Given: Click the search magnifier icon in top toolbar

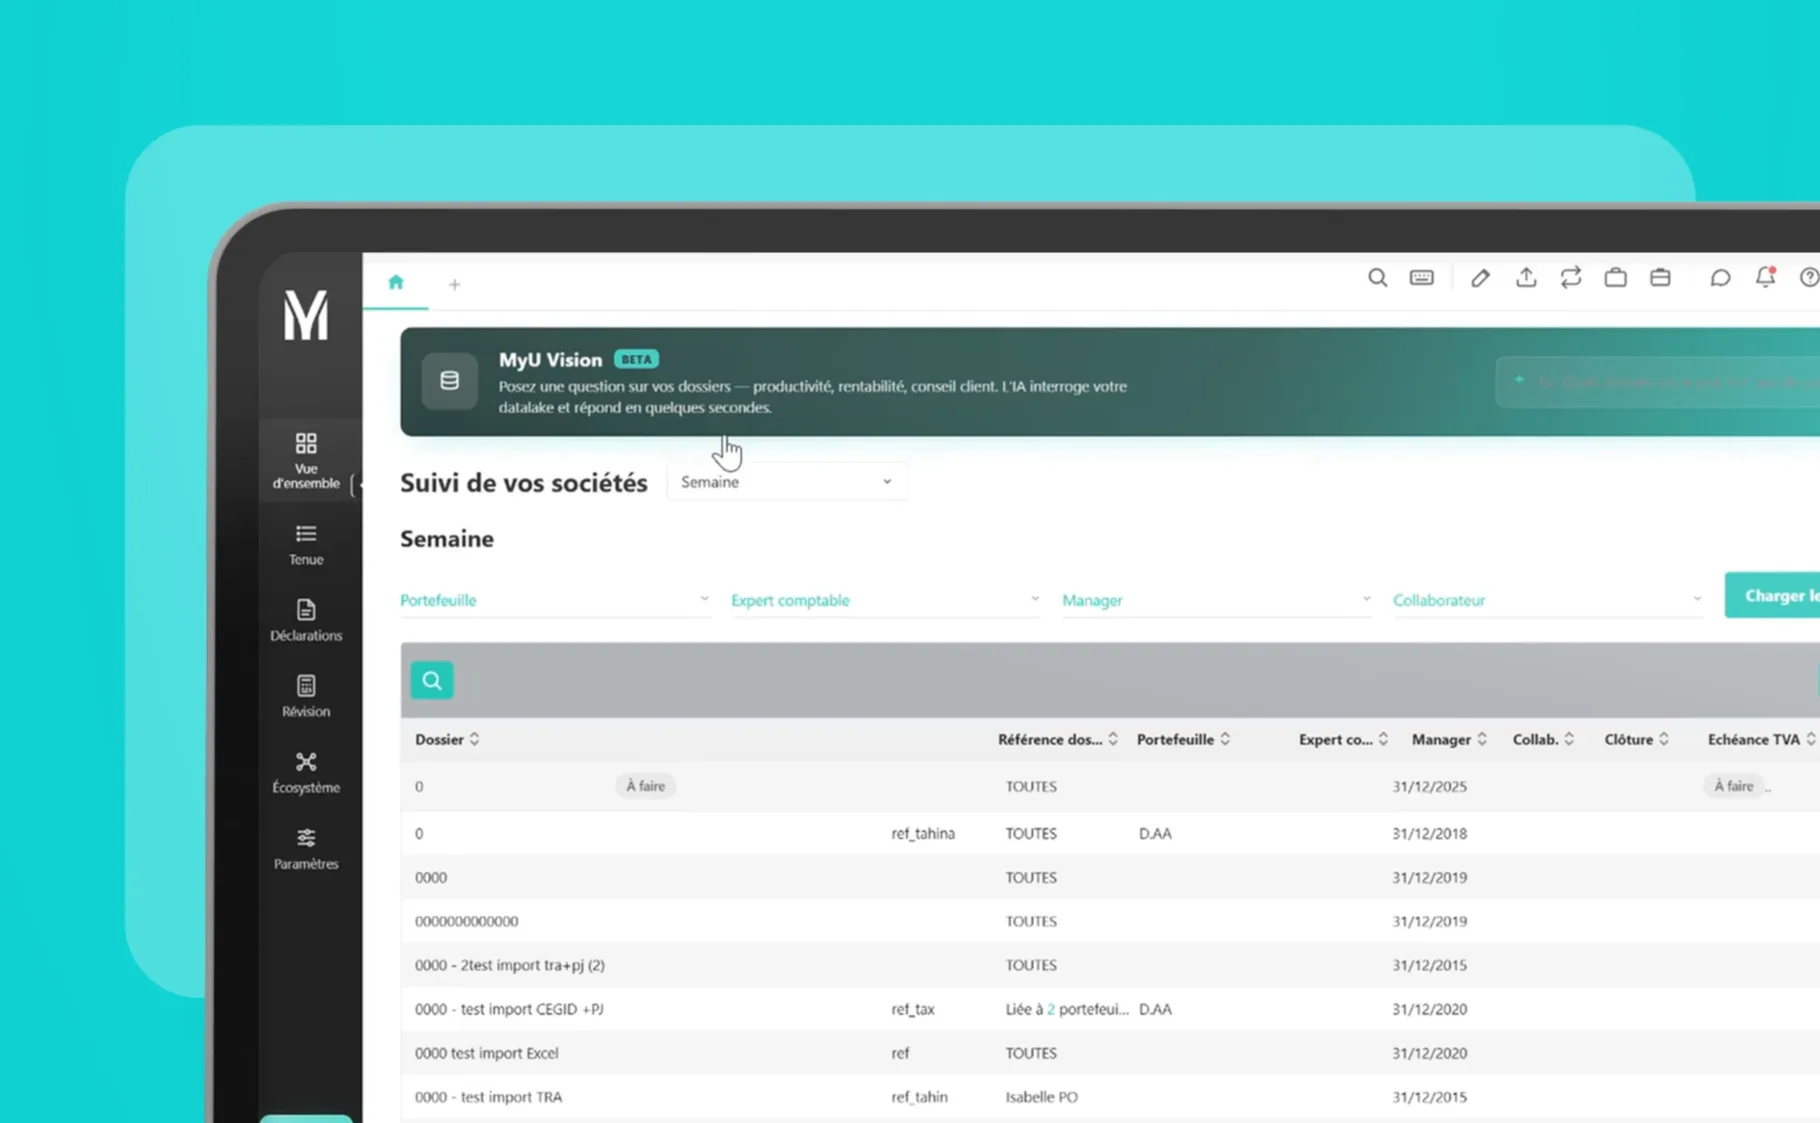Looking at the screenshot, I should click(1377, 278).
